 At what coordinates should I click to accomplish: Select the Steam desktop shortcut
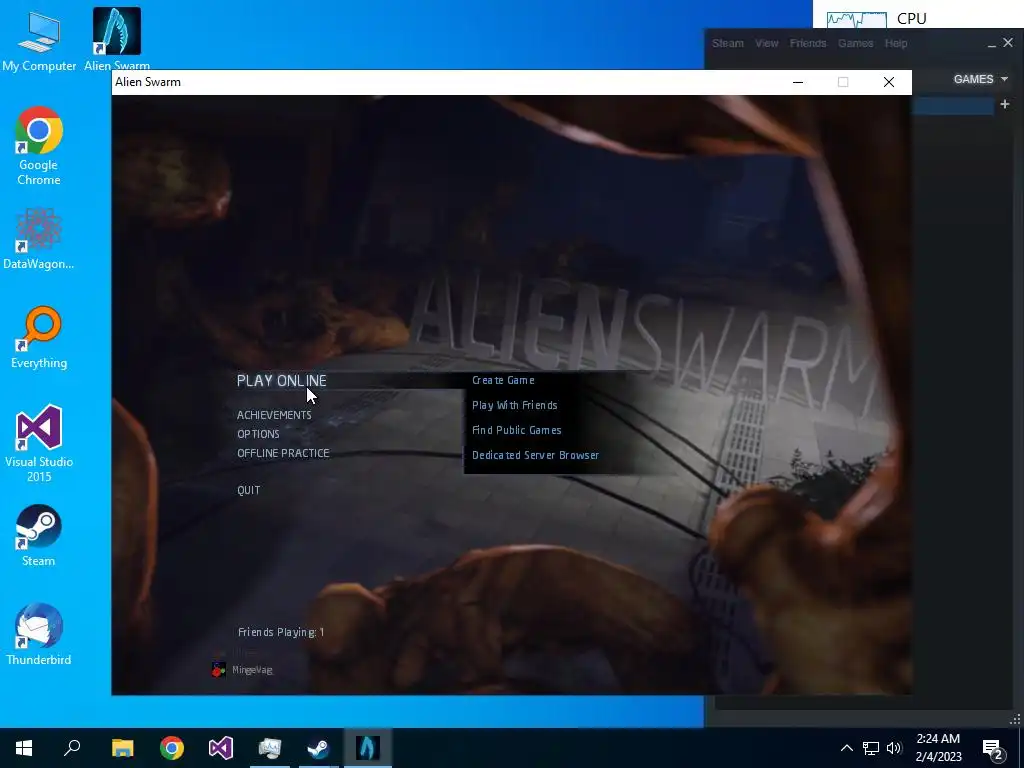(x=39, y=536)
